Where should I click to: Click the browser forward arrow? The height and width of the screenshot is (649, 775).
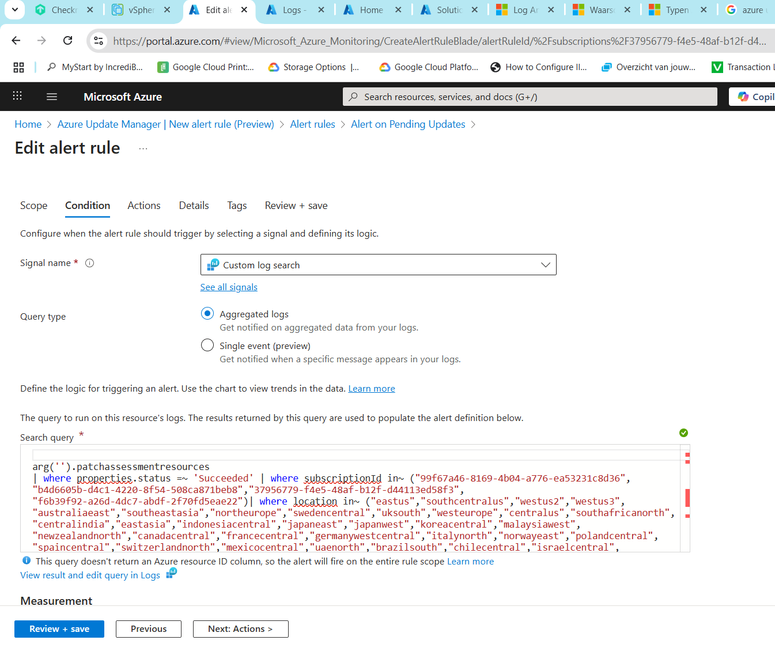click(42, 41)
